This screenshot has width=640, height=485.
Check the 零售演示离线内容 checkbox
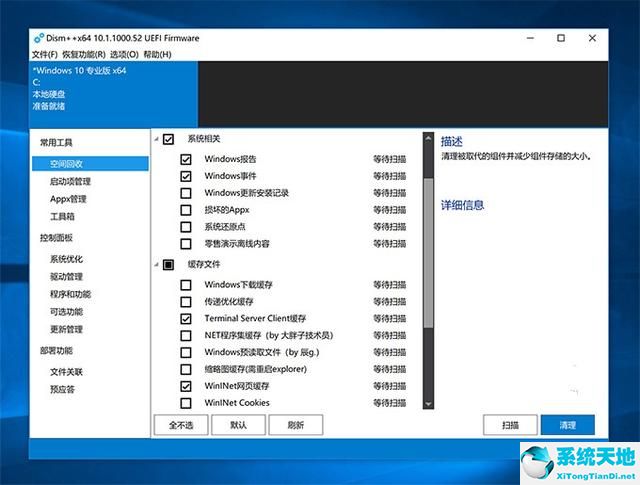[x=186, y=244]
